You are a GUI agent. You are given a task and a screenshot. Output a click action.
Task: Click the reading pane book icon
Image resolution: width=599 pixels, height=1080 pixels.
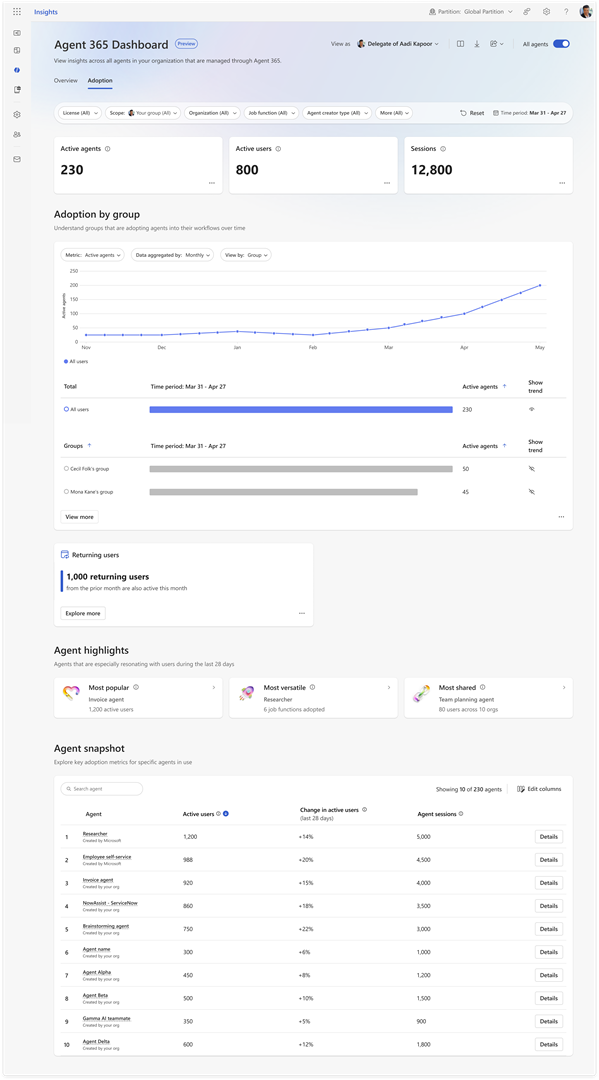[x=460, y=43]
